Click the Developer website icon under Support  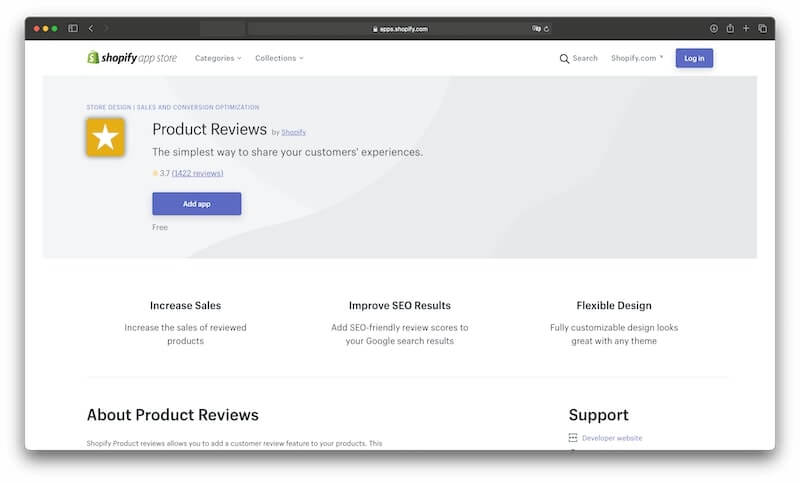point(573,438)
